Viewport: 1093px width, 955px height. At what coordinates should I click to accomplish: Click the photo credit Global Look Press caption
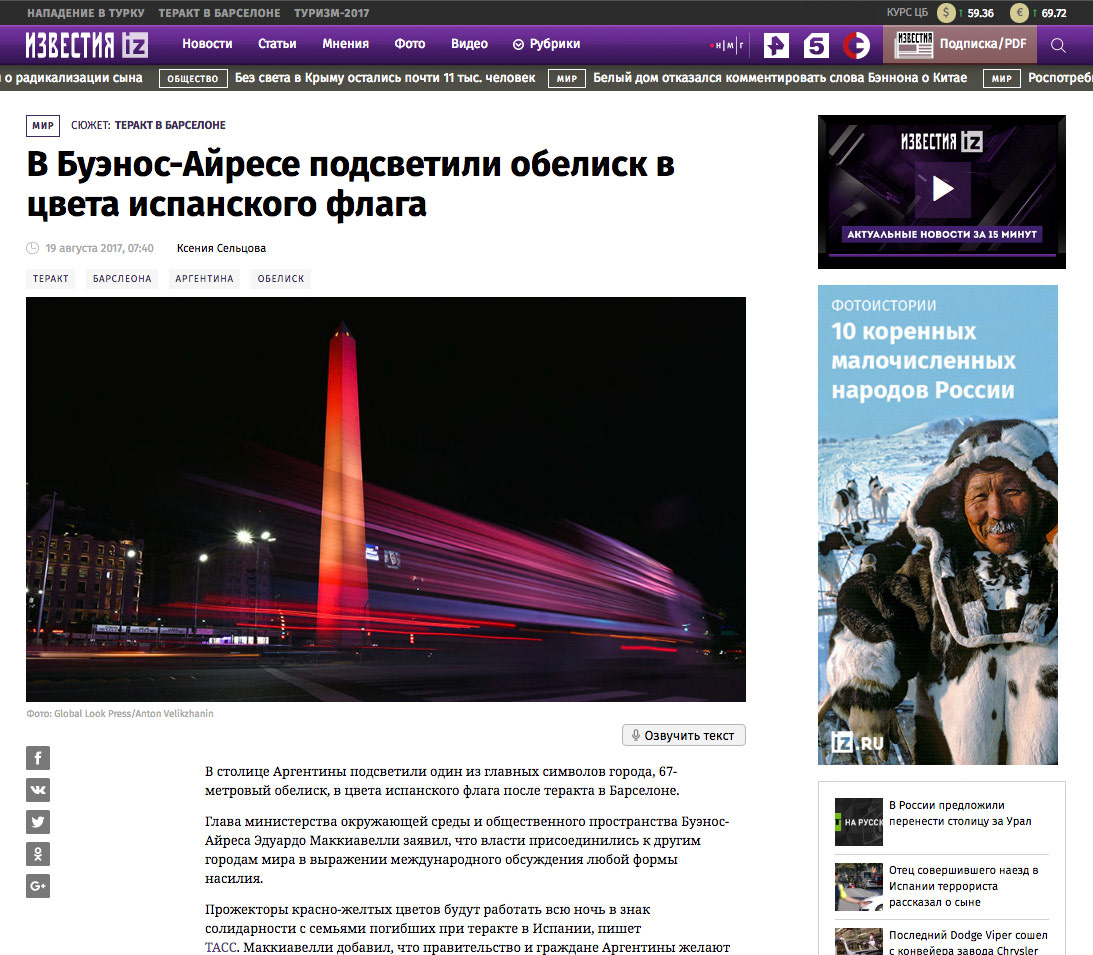point(120,714)
